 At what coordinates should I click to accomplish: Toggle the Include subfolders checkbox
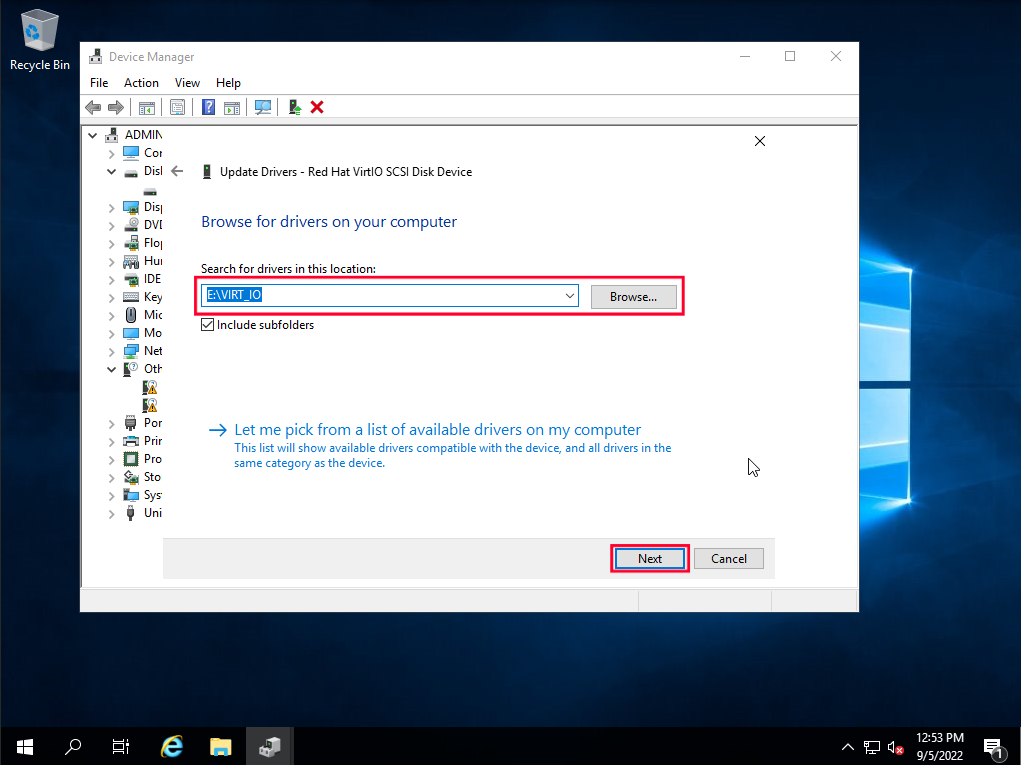(x=207, y=324)
